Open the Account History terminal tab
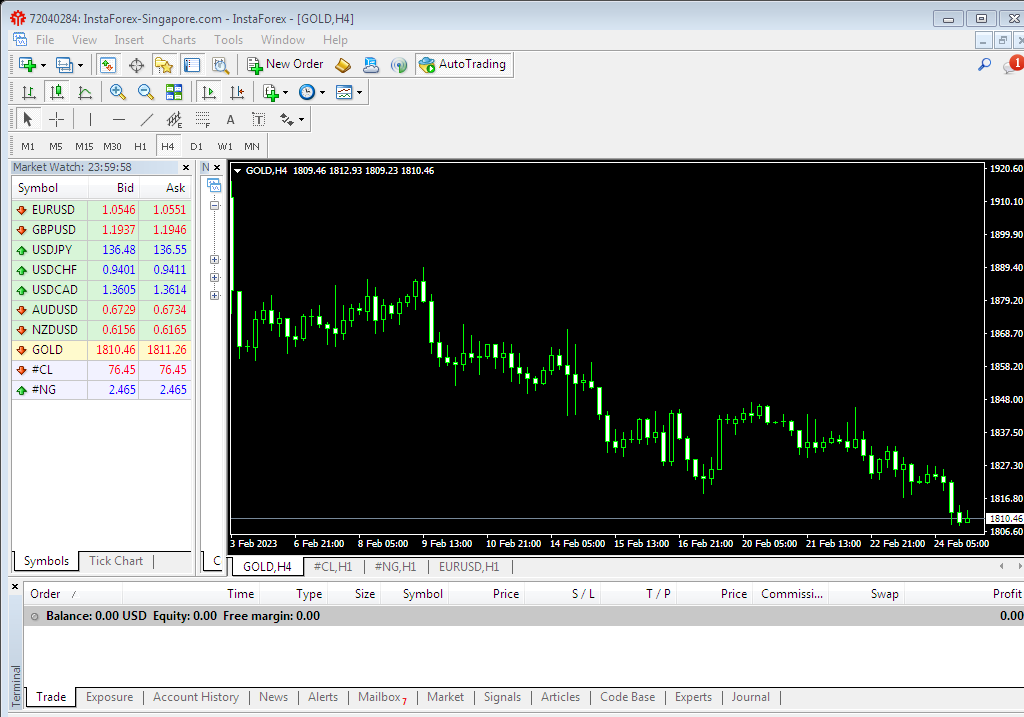1024x717 pixels. pyautogui.click(x=196, y=697)
